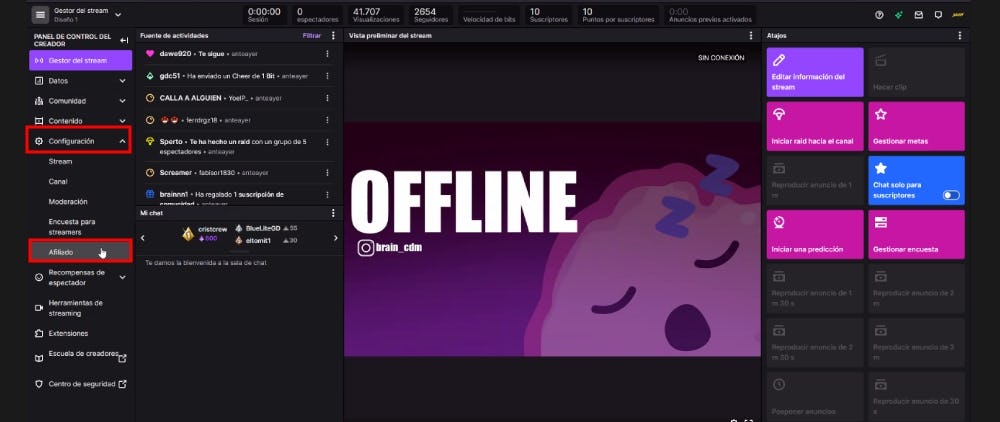Open options for CALLA A ALGUIEN event
Screen dimensions: 1000x422
[x=327, y=98]
